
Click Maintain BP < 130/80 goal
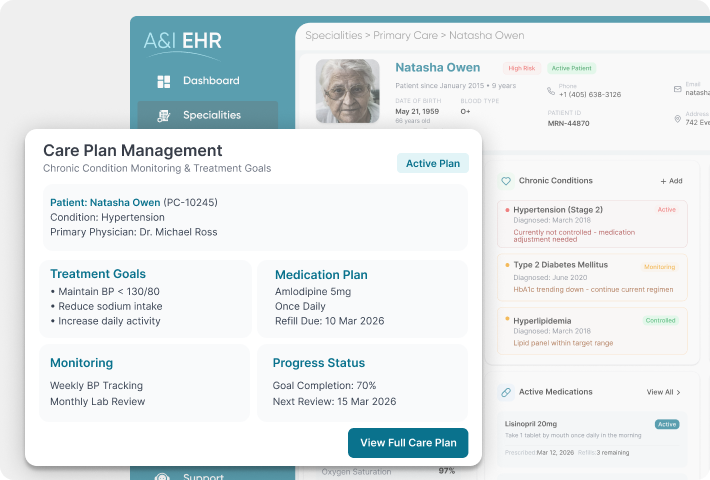click(x=105, y=292)
